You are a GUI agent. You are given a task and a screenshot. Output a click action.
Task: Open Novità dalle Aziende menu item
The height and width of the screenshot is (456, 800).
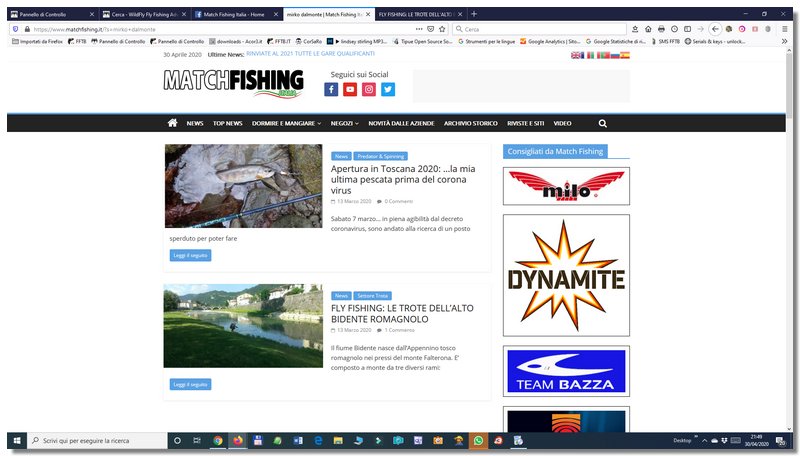pos(401,123)
